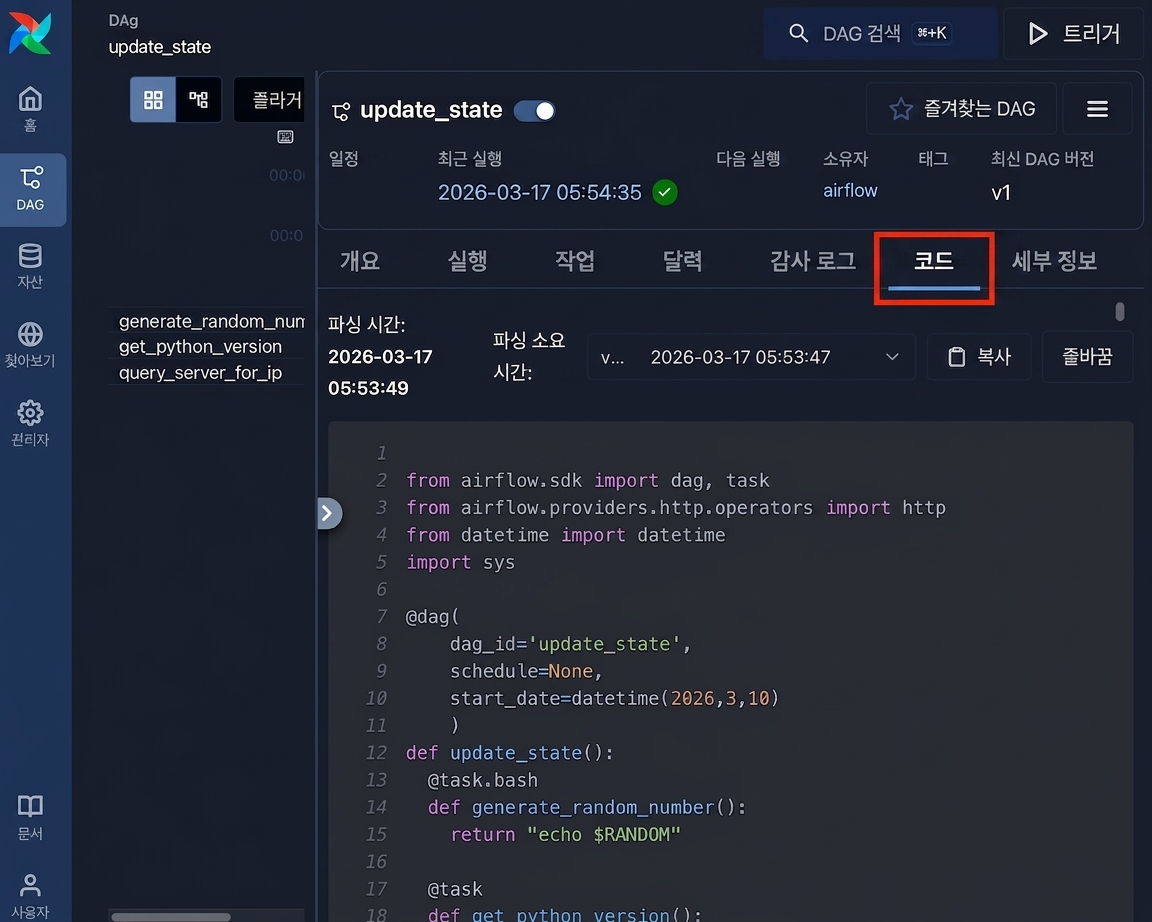Switch to grid view
The height and width of the screenshot is (922, 1152).
click(x=153, y=100)
